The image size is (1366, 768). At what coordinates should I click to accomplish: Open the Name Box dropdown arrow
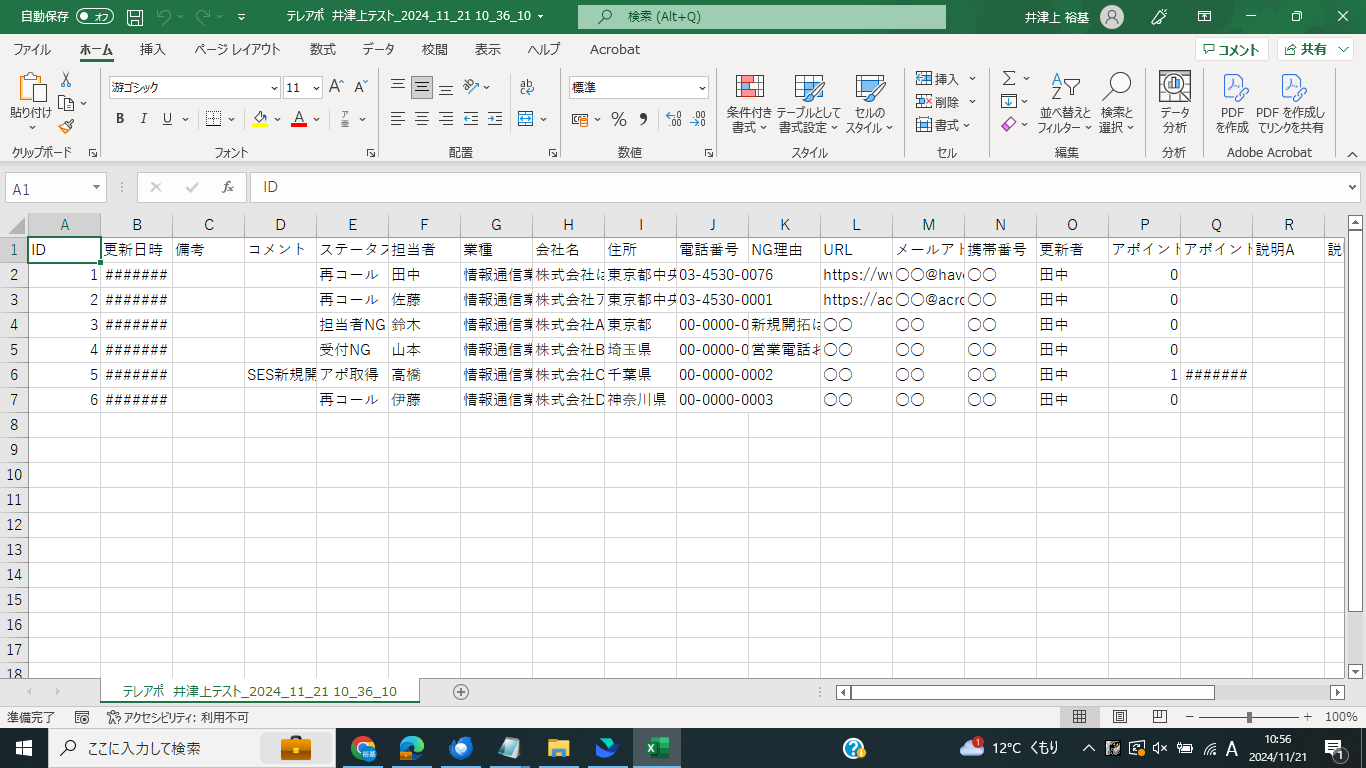[96, 188]
